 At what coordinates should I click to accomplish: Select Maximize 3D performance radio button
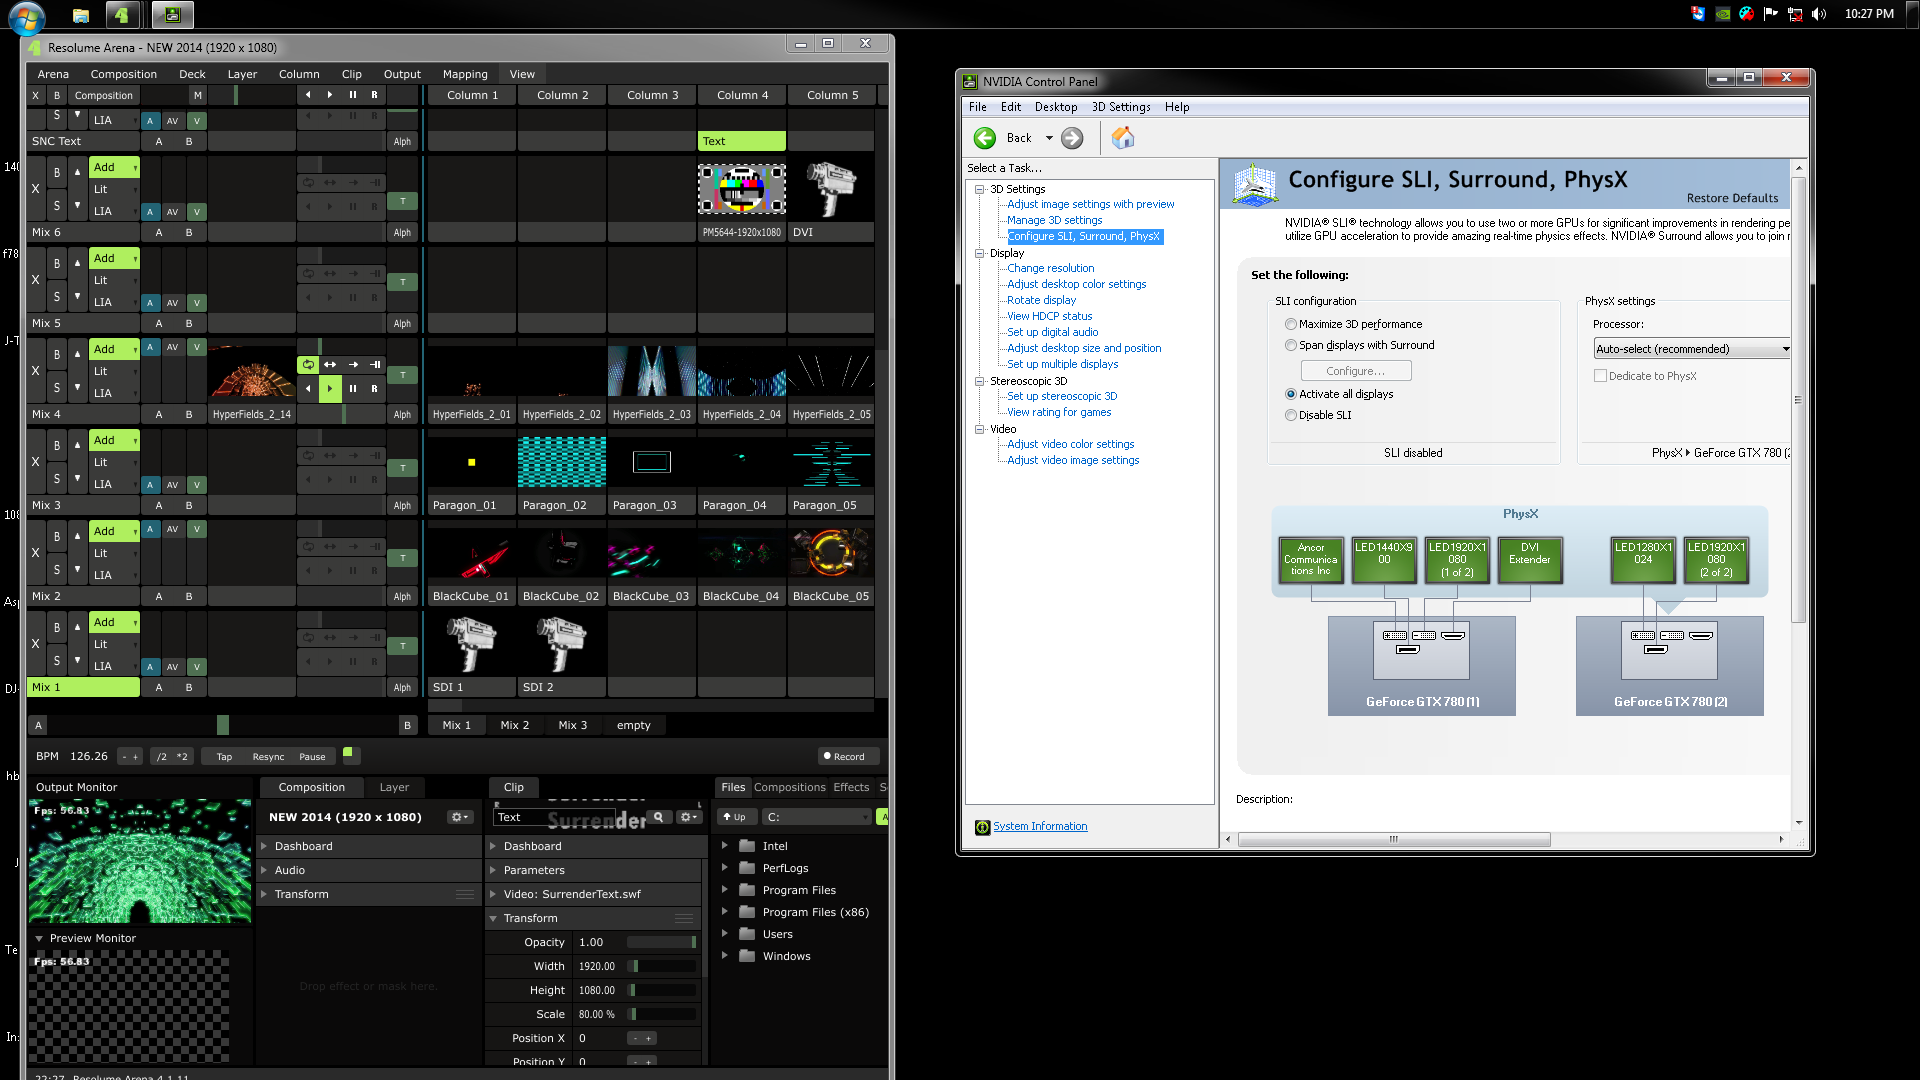point(1291,324)
